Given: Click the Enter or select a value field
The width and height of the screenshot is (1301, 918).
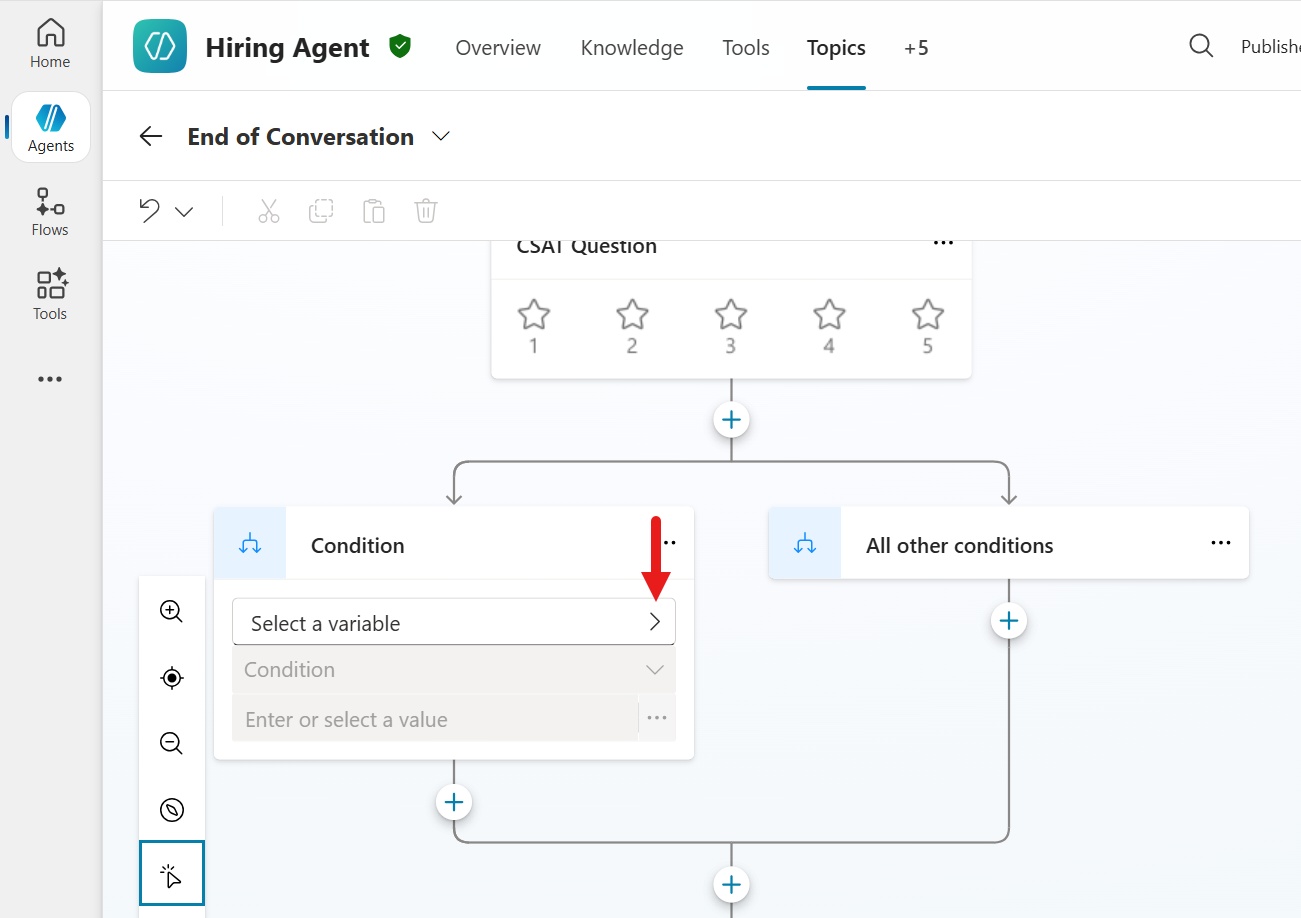Looking at the screenshot, I should pyautogui.click(x=435, y=719).
